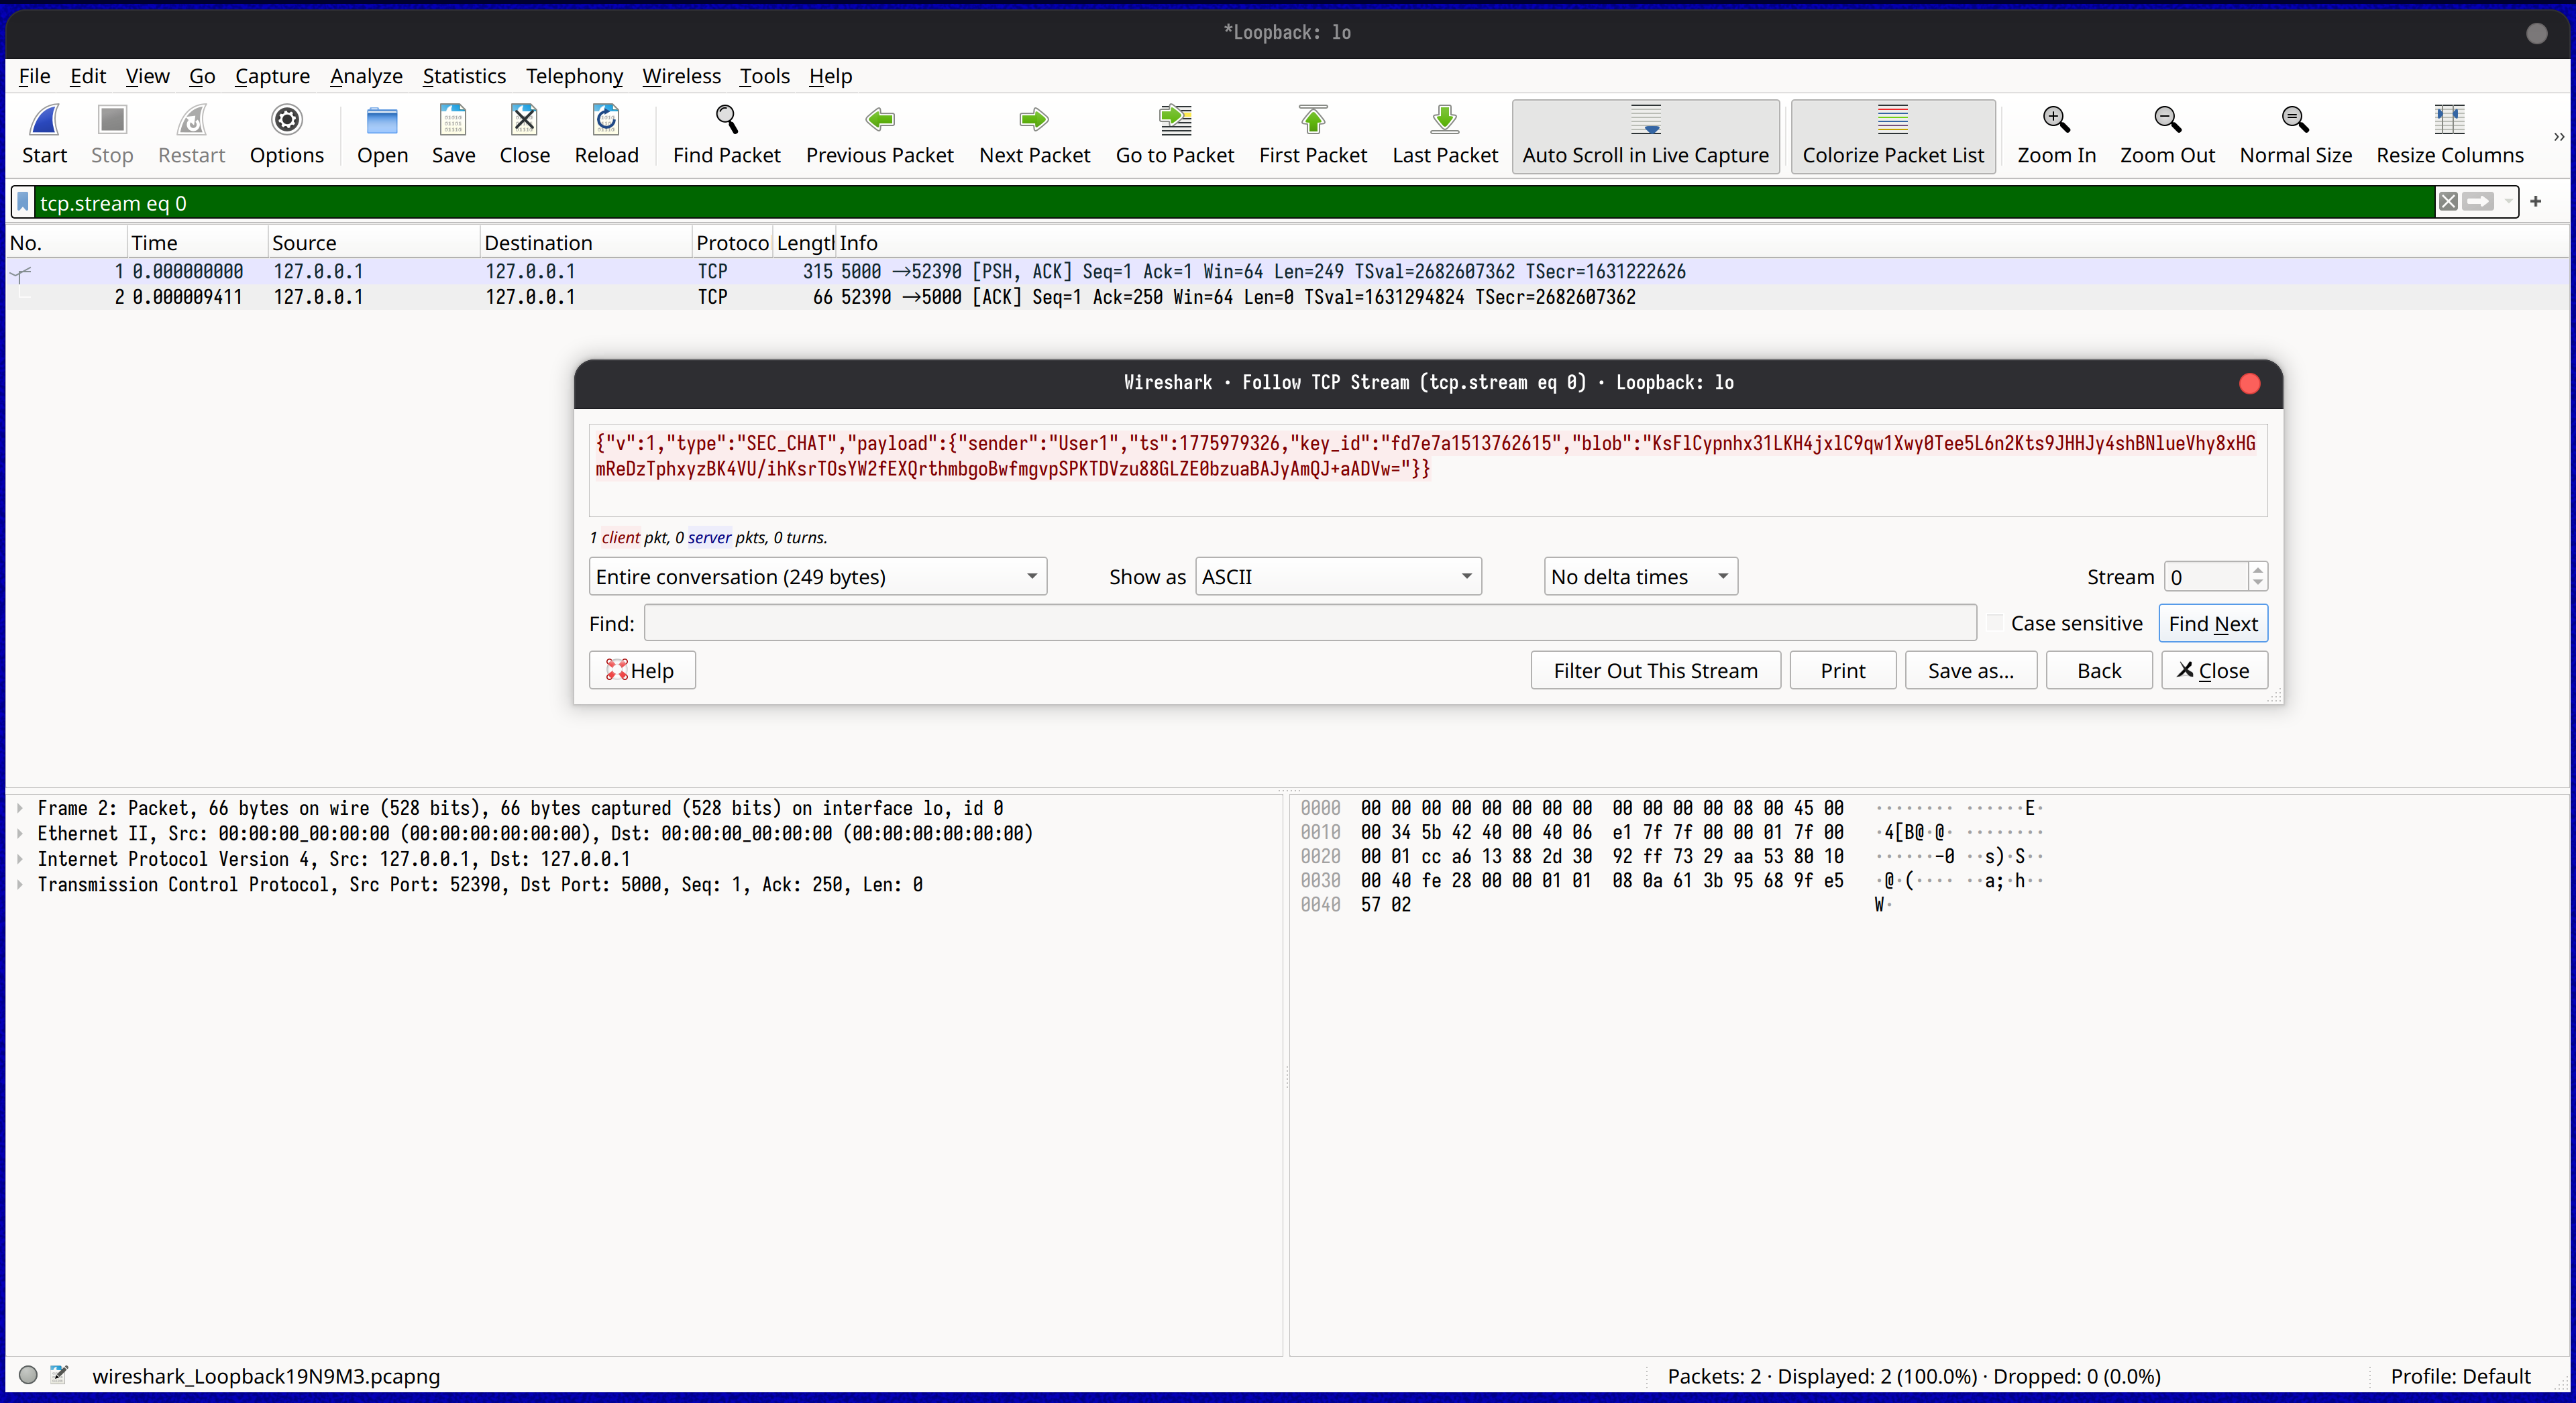
Task: Open No delta times dropdown
Action: [x=1640, y=577]
